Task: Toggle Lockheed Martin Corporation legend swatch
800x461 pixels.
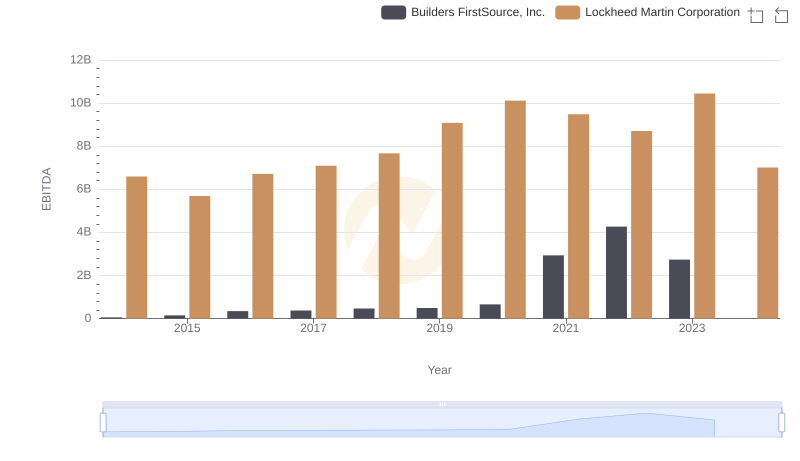Action: tap(567, 12)
